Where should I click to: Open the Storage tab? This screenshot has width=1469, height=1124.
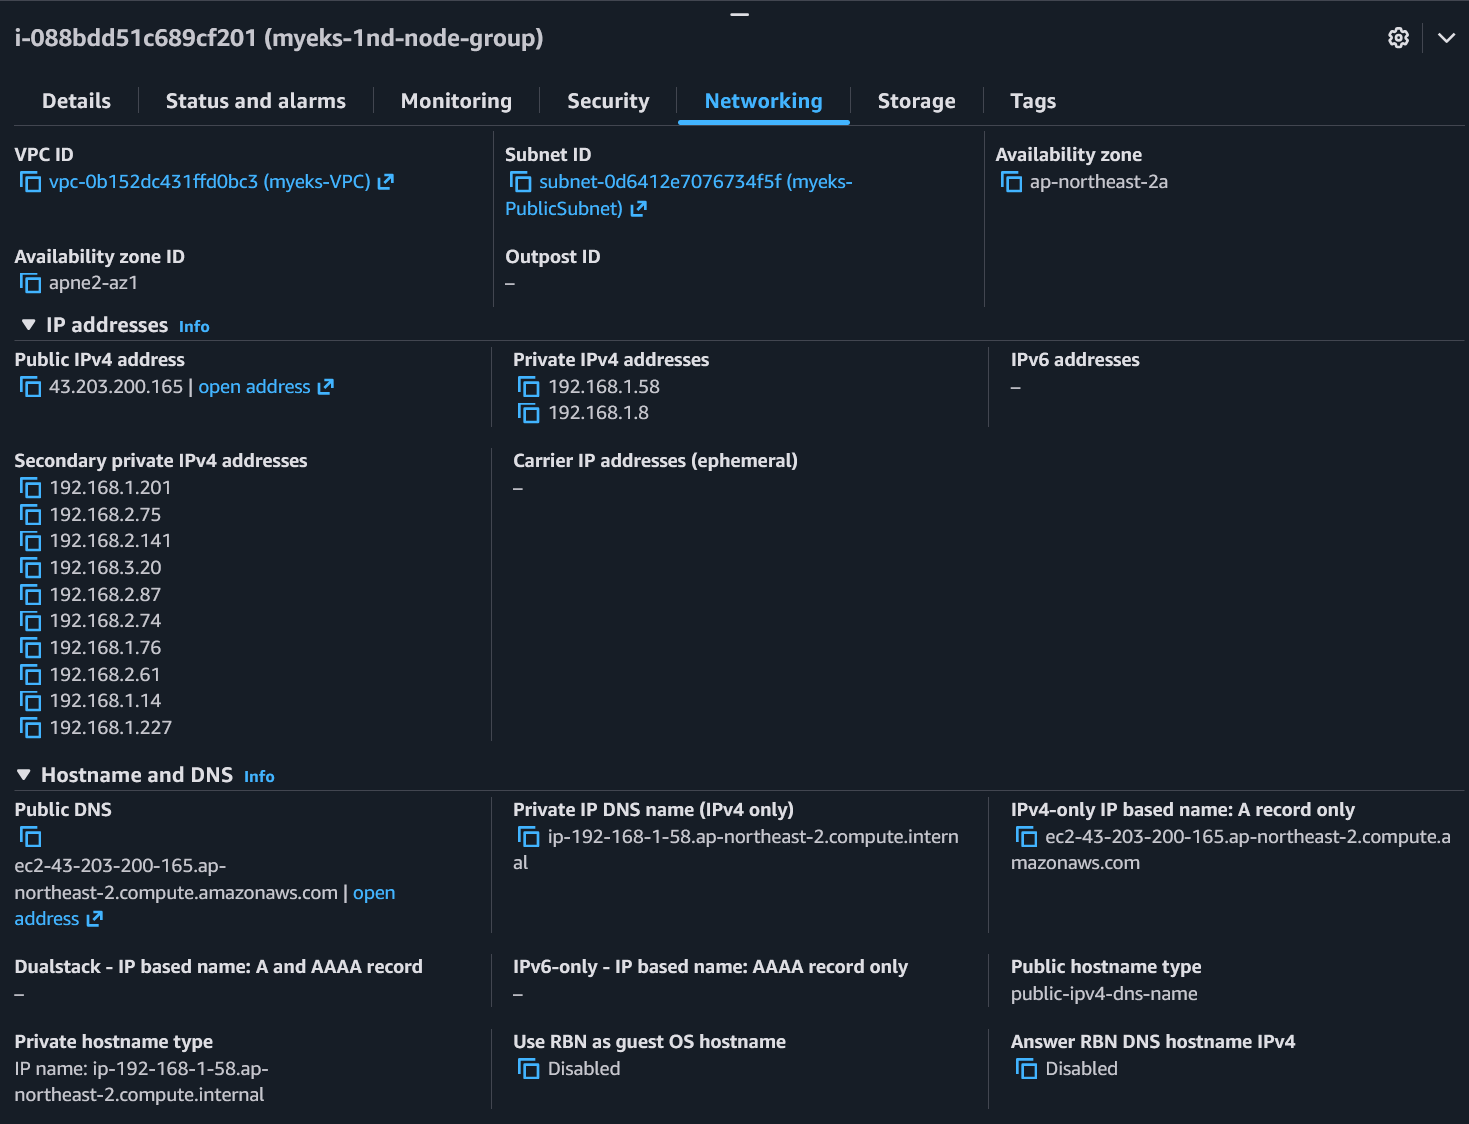[916, 100]
